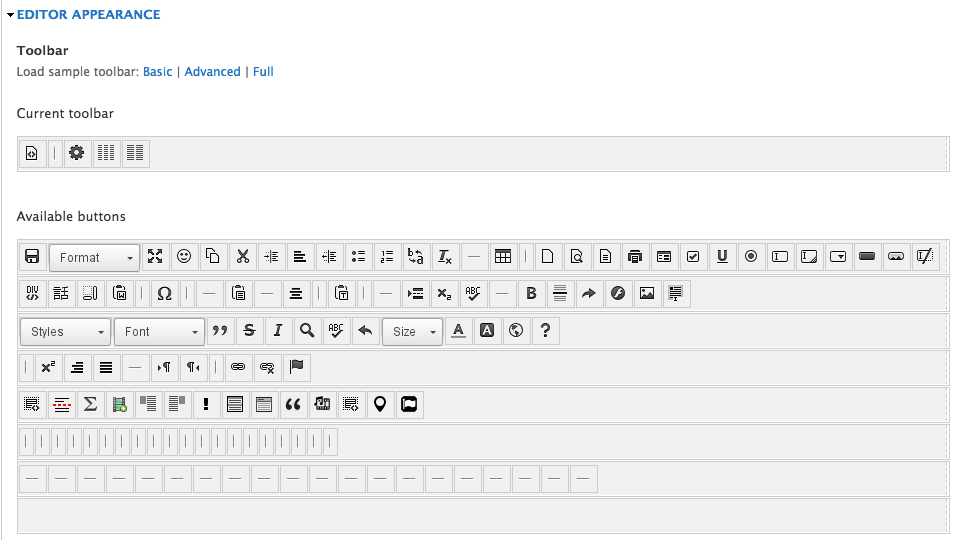Load the Basic sample toolbar
The height and width of the screenshot is (540, 966).
[158, 71]
